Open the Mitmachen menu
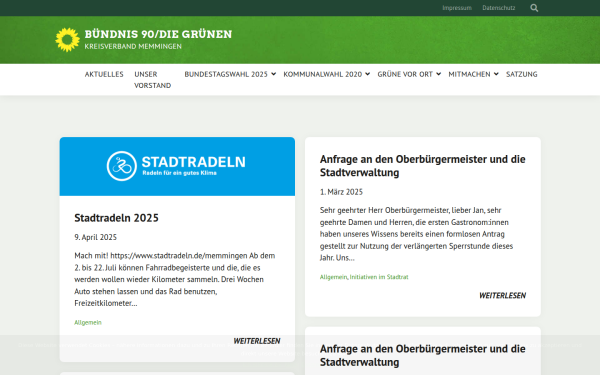 (469, 74)
